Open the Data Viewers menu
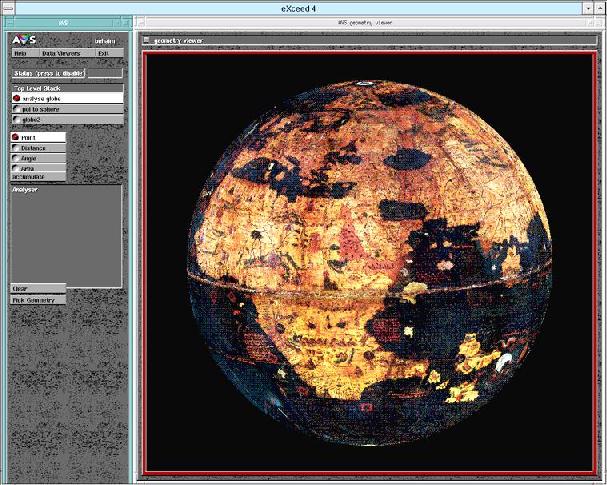Image resolution: width=607 pixels, height=485 pixels. 67,53
